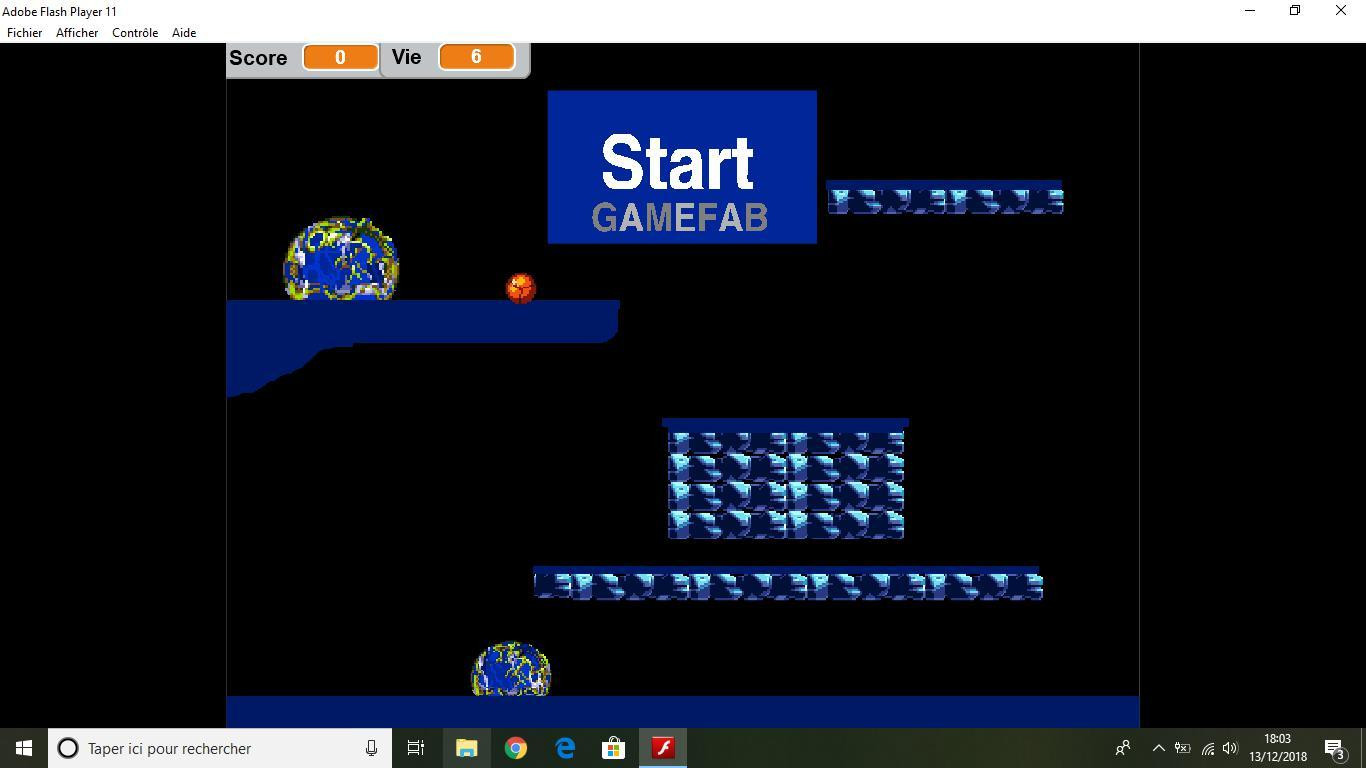Open Microsoft Store from the taskbar
The image size is (1366, 768).
tap(614, 748)
